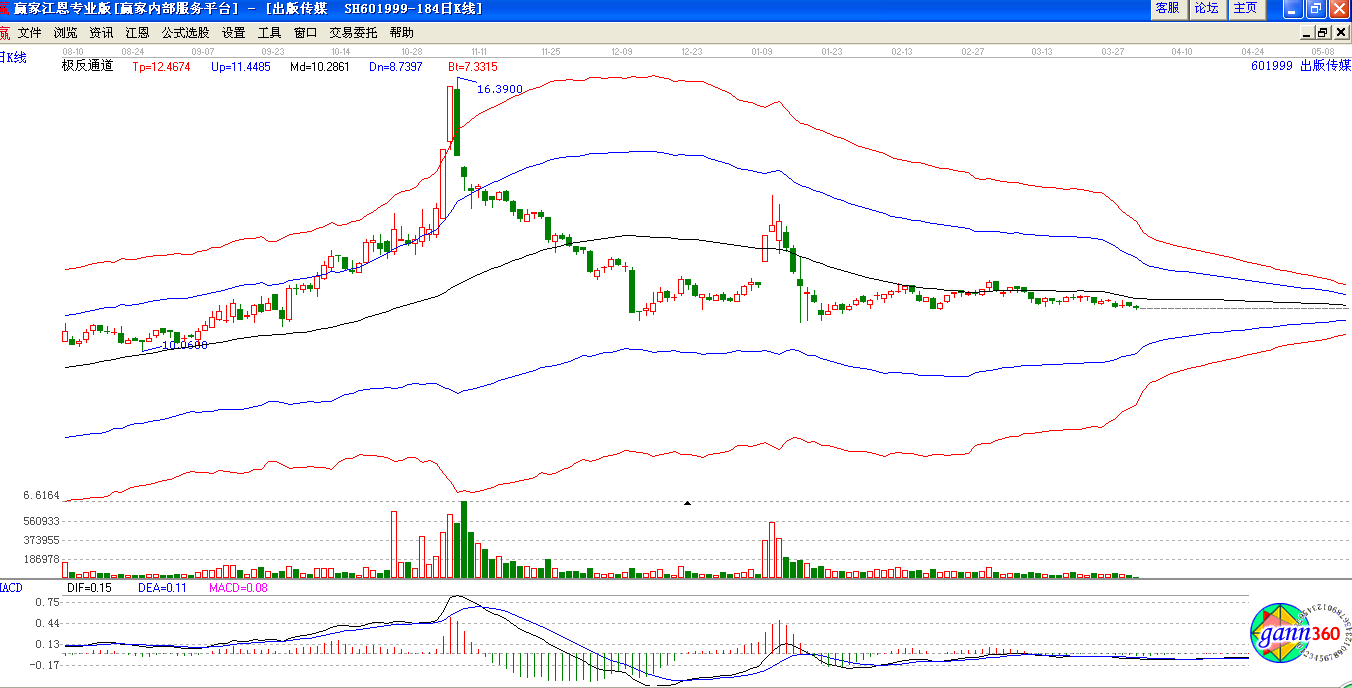Viewport: 1352px width, 688px height.
Task: Click the 10.0600 low price label
Action: (x=185, y=345)
